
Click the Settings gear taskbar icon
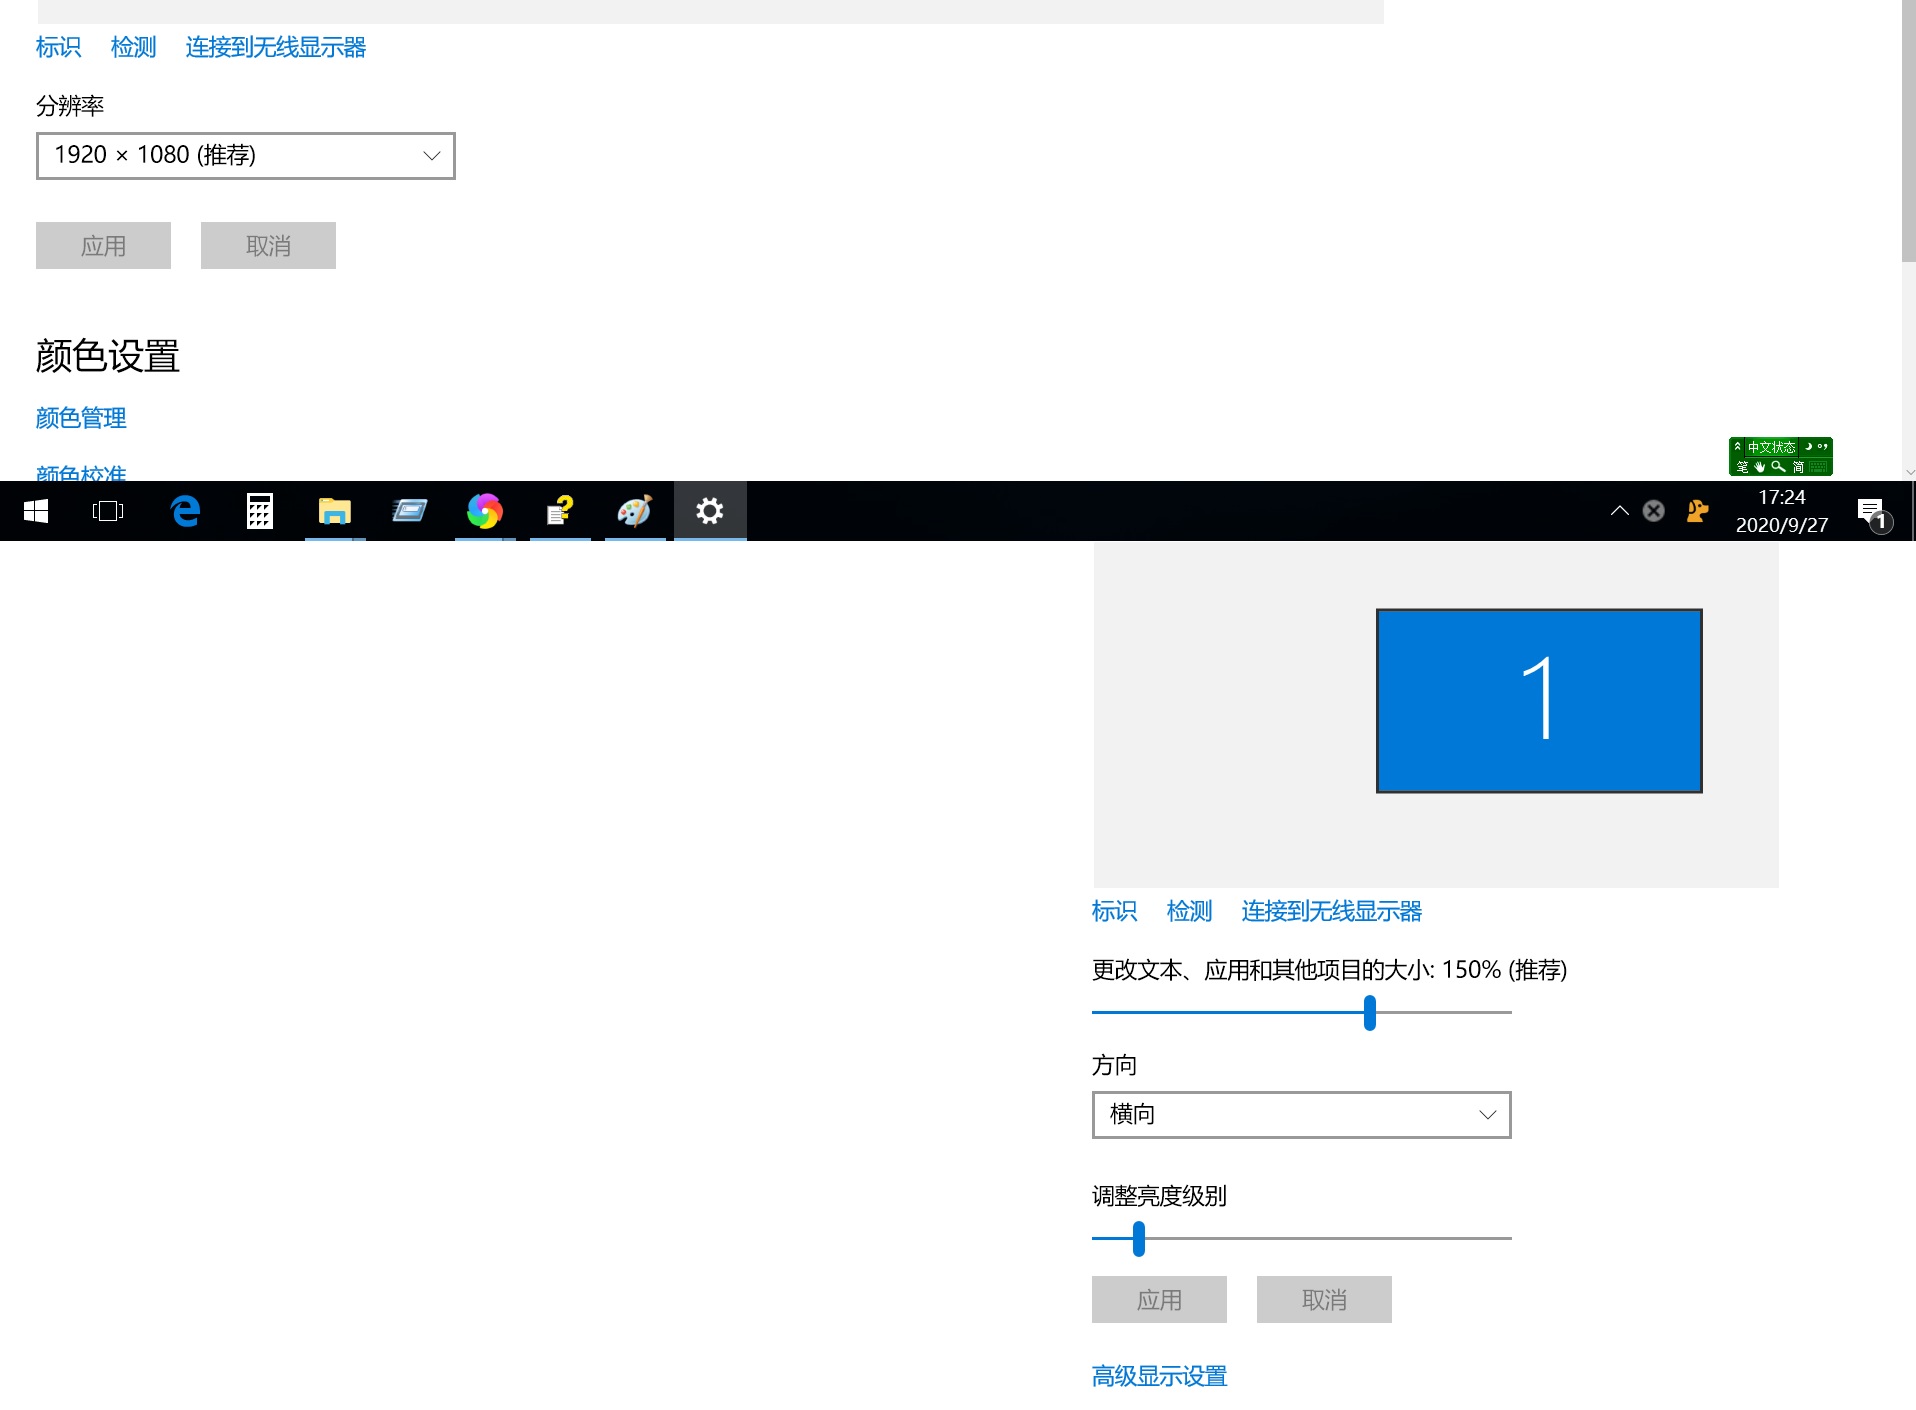tap(710, 511)
